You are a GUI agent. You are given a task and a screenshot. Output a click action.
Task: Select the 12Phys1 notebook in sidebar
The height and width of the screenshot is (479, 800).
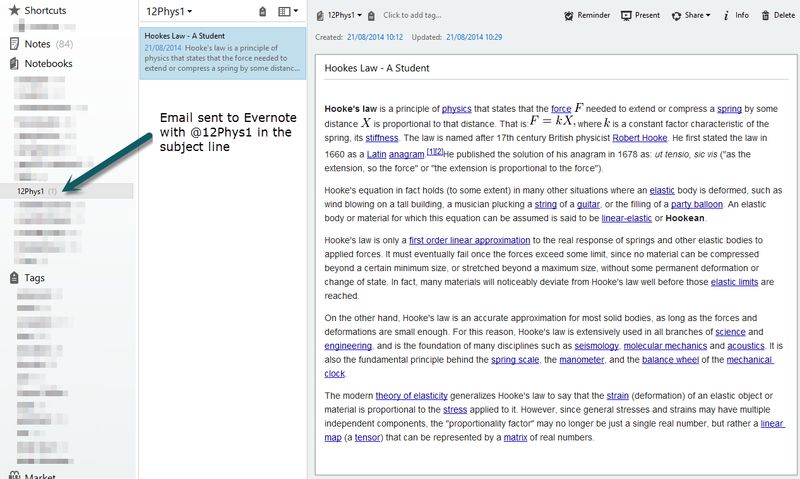pos(30,190)
